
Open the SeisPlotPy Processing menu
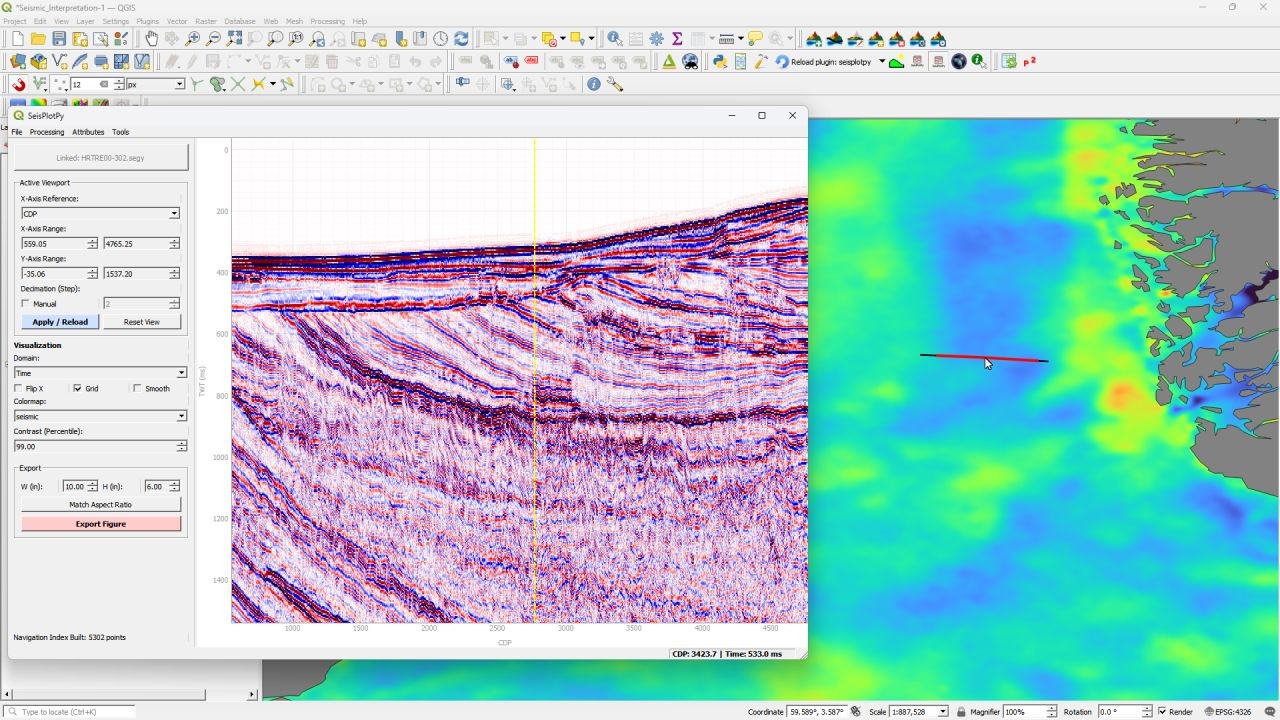tap(47, 132)
